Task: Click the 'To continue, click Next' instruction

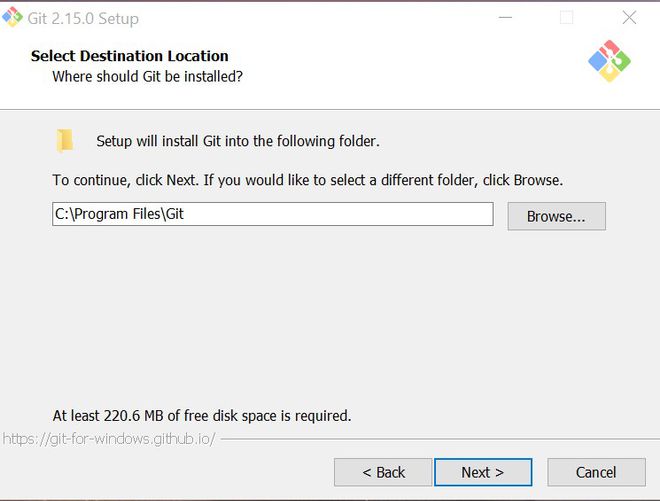Action: pyautogui.click(x=307, y=181)
